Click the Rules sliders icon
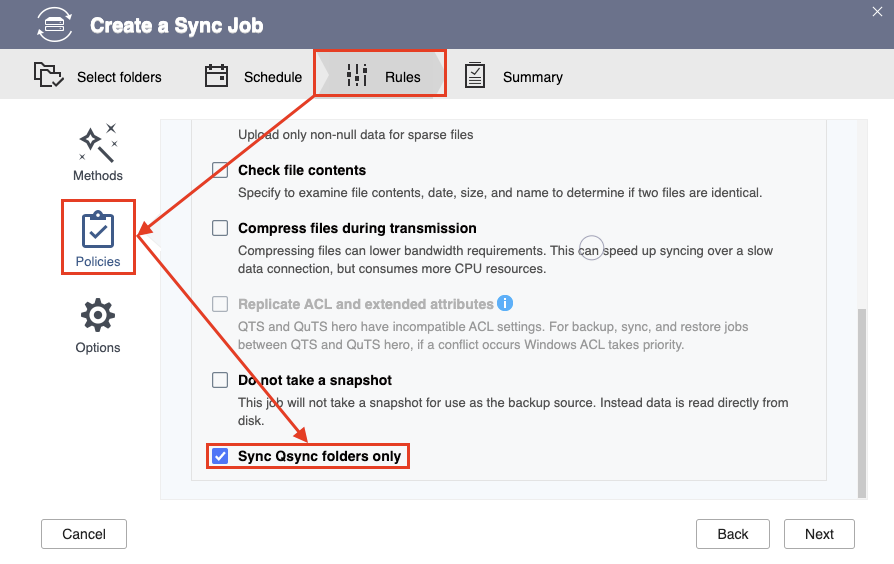The image size is (894, 564). (x=357, y=75)
